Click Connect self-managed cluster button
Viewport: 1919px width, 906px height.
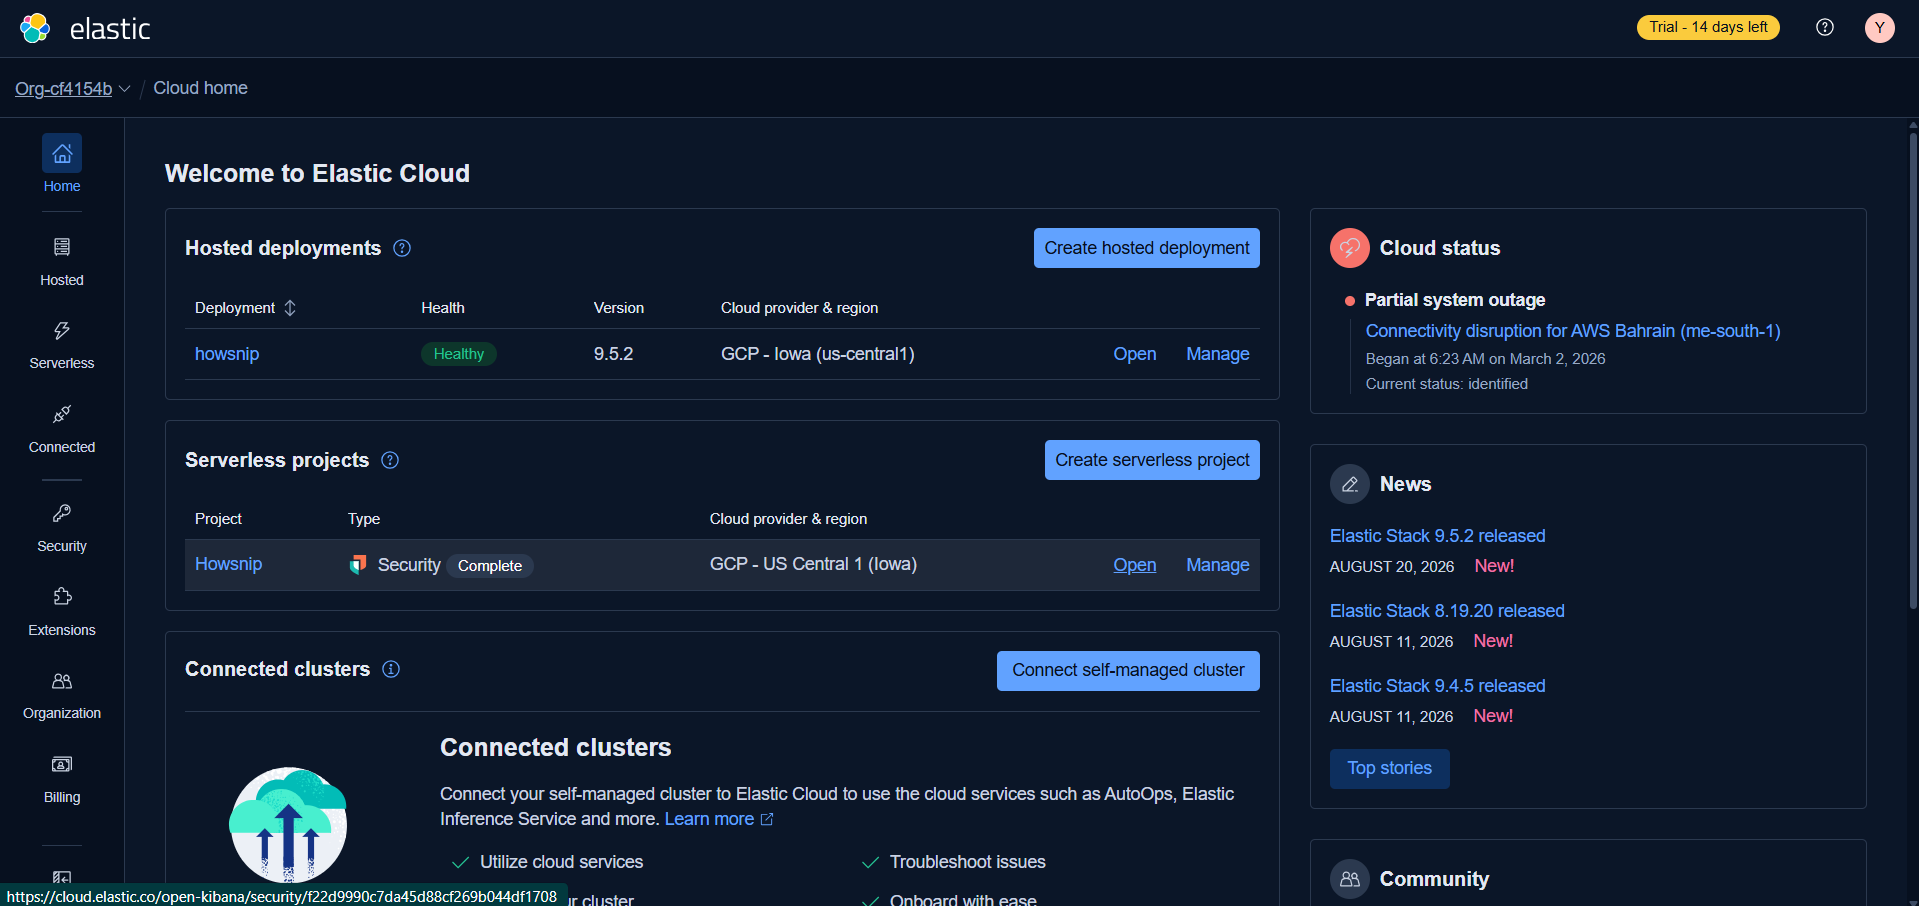(x=1128, y=670)
